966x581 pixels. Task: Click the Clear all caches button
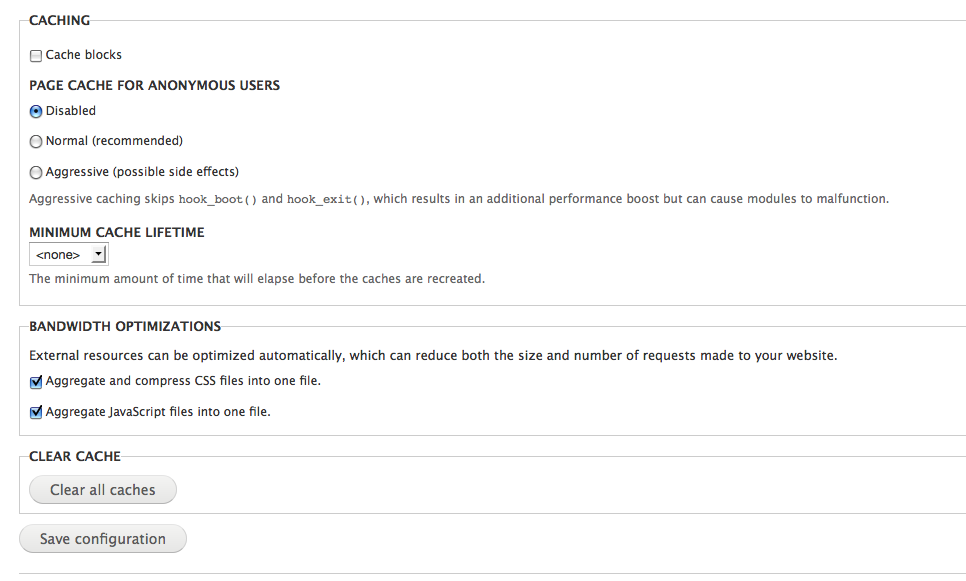pyautogui.click(x=103, y=490)
